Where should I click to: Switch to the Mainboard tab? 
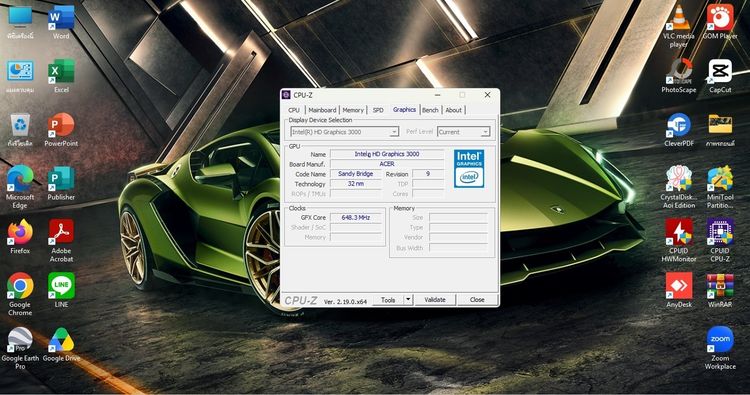tap(322, 110)
